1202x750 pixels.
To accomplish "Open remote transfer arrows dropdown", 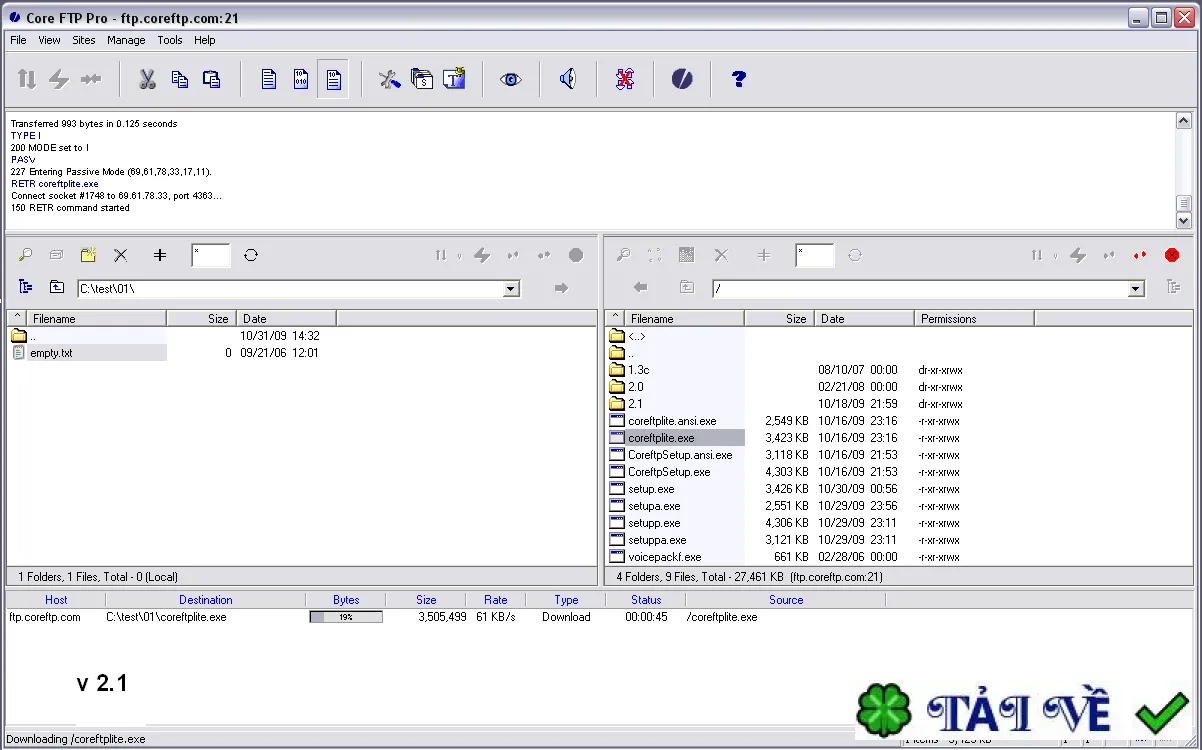I will (1056, 256).
